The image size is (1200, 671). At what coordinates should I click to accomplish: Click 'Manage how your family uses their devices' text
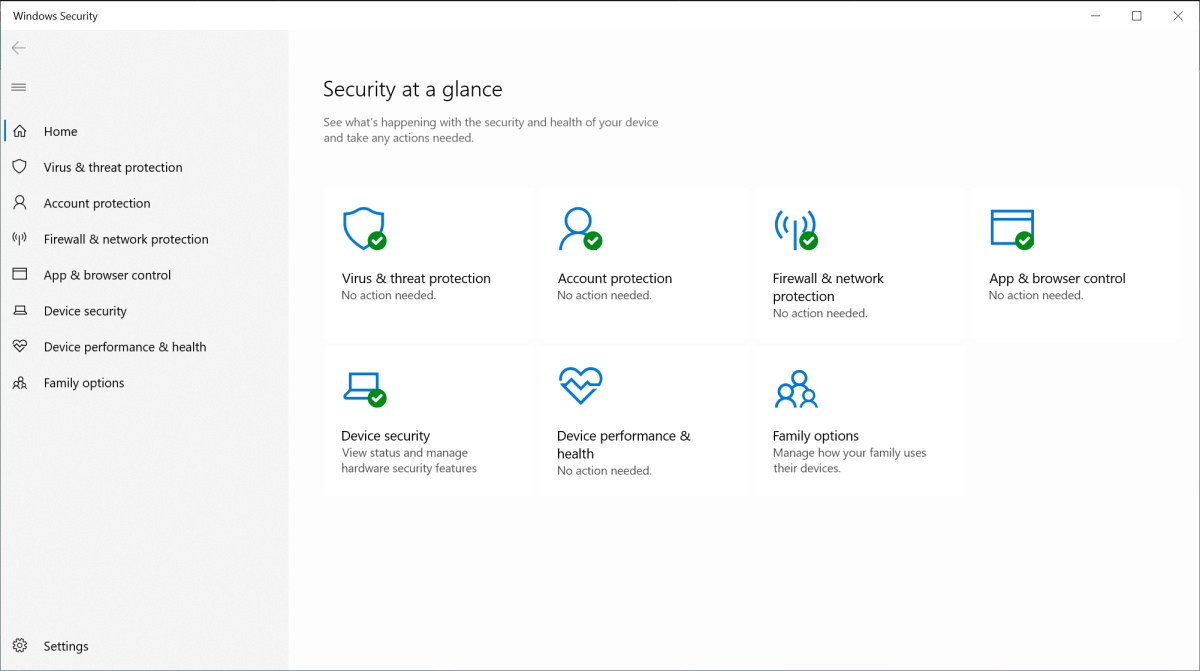[x=849, y=461]
